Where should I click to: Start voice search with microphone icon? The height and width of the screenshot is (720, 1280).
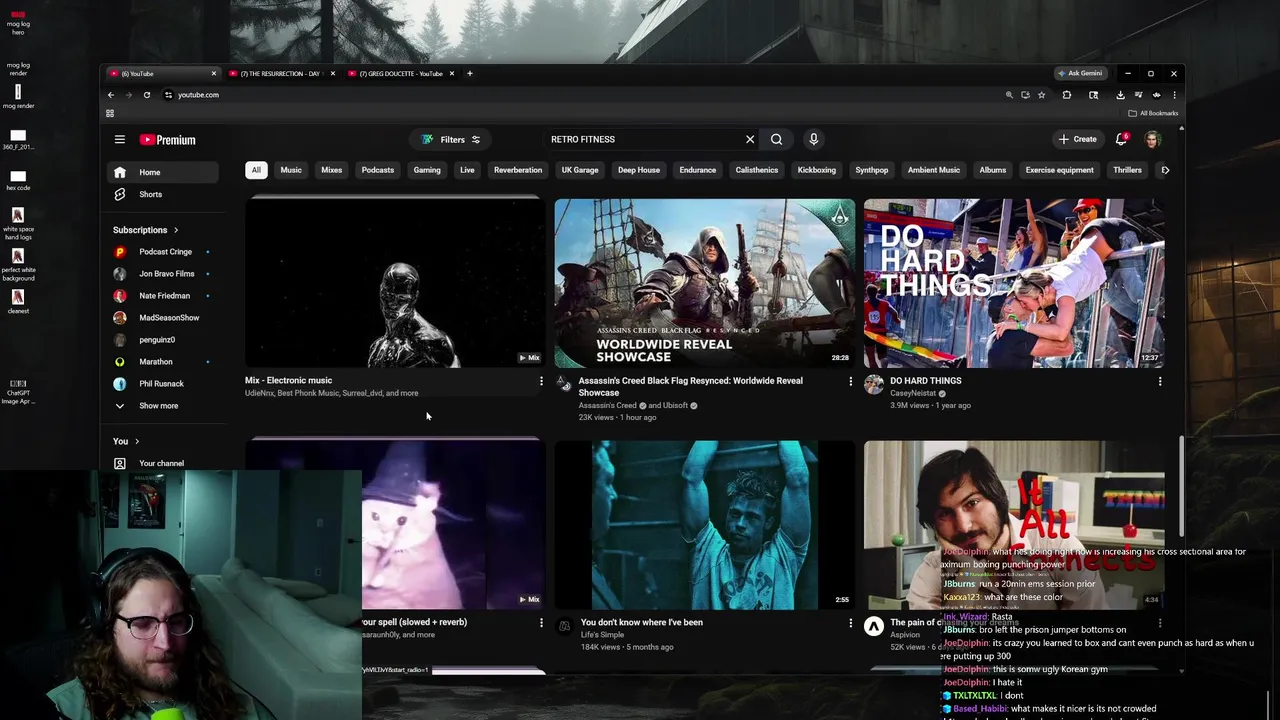click(x=813, y=139)
